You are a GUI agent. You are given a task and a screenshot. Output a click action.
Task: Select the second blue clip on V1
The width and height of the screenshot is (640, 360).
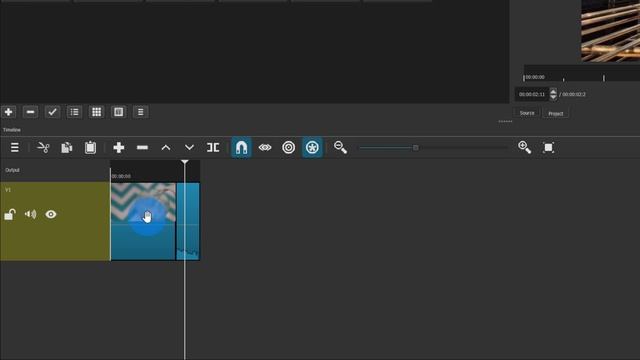point(188,221)
